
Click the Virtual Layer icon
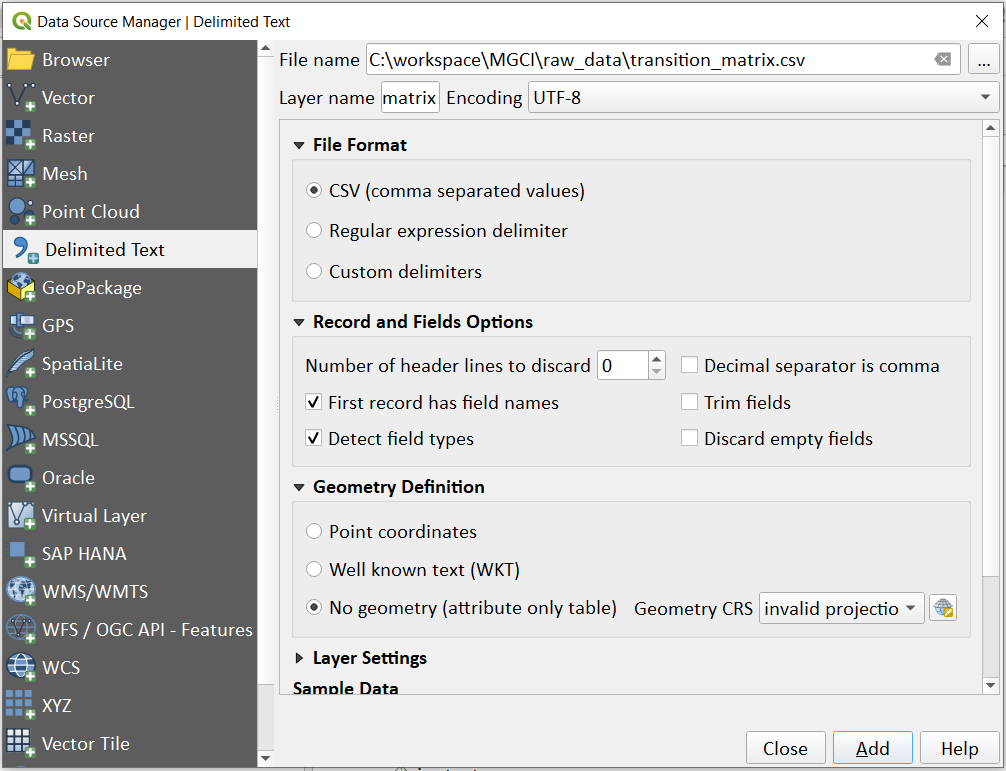tap(21, 515)
